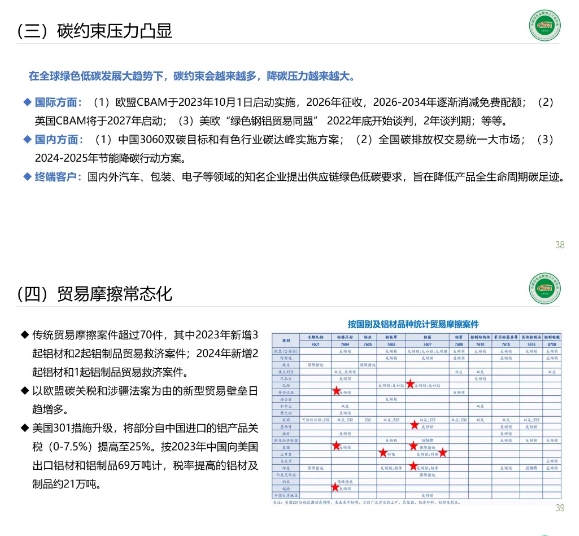Click the line 起铝材和1起铝制品贸易救济案件

(110, 372)
